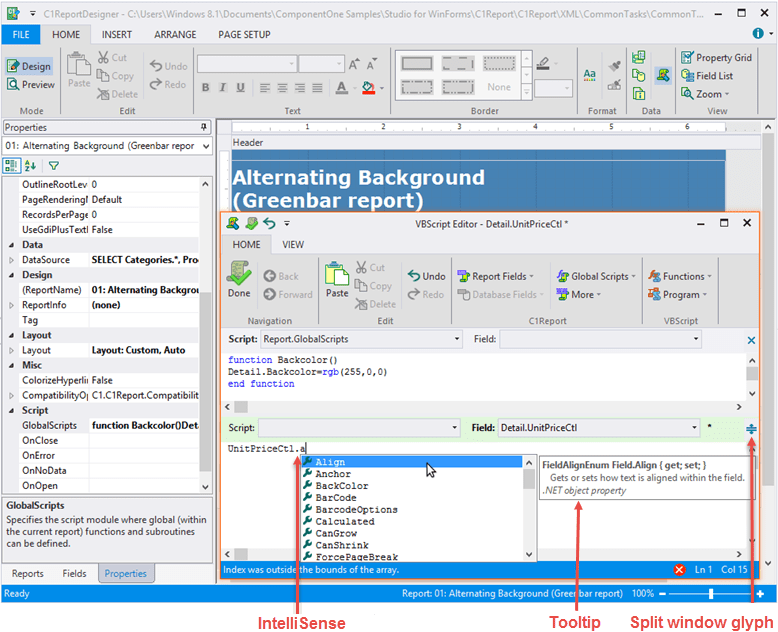Select the solid border style
The image size is (778, 632).
(417, 63)
